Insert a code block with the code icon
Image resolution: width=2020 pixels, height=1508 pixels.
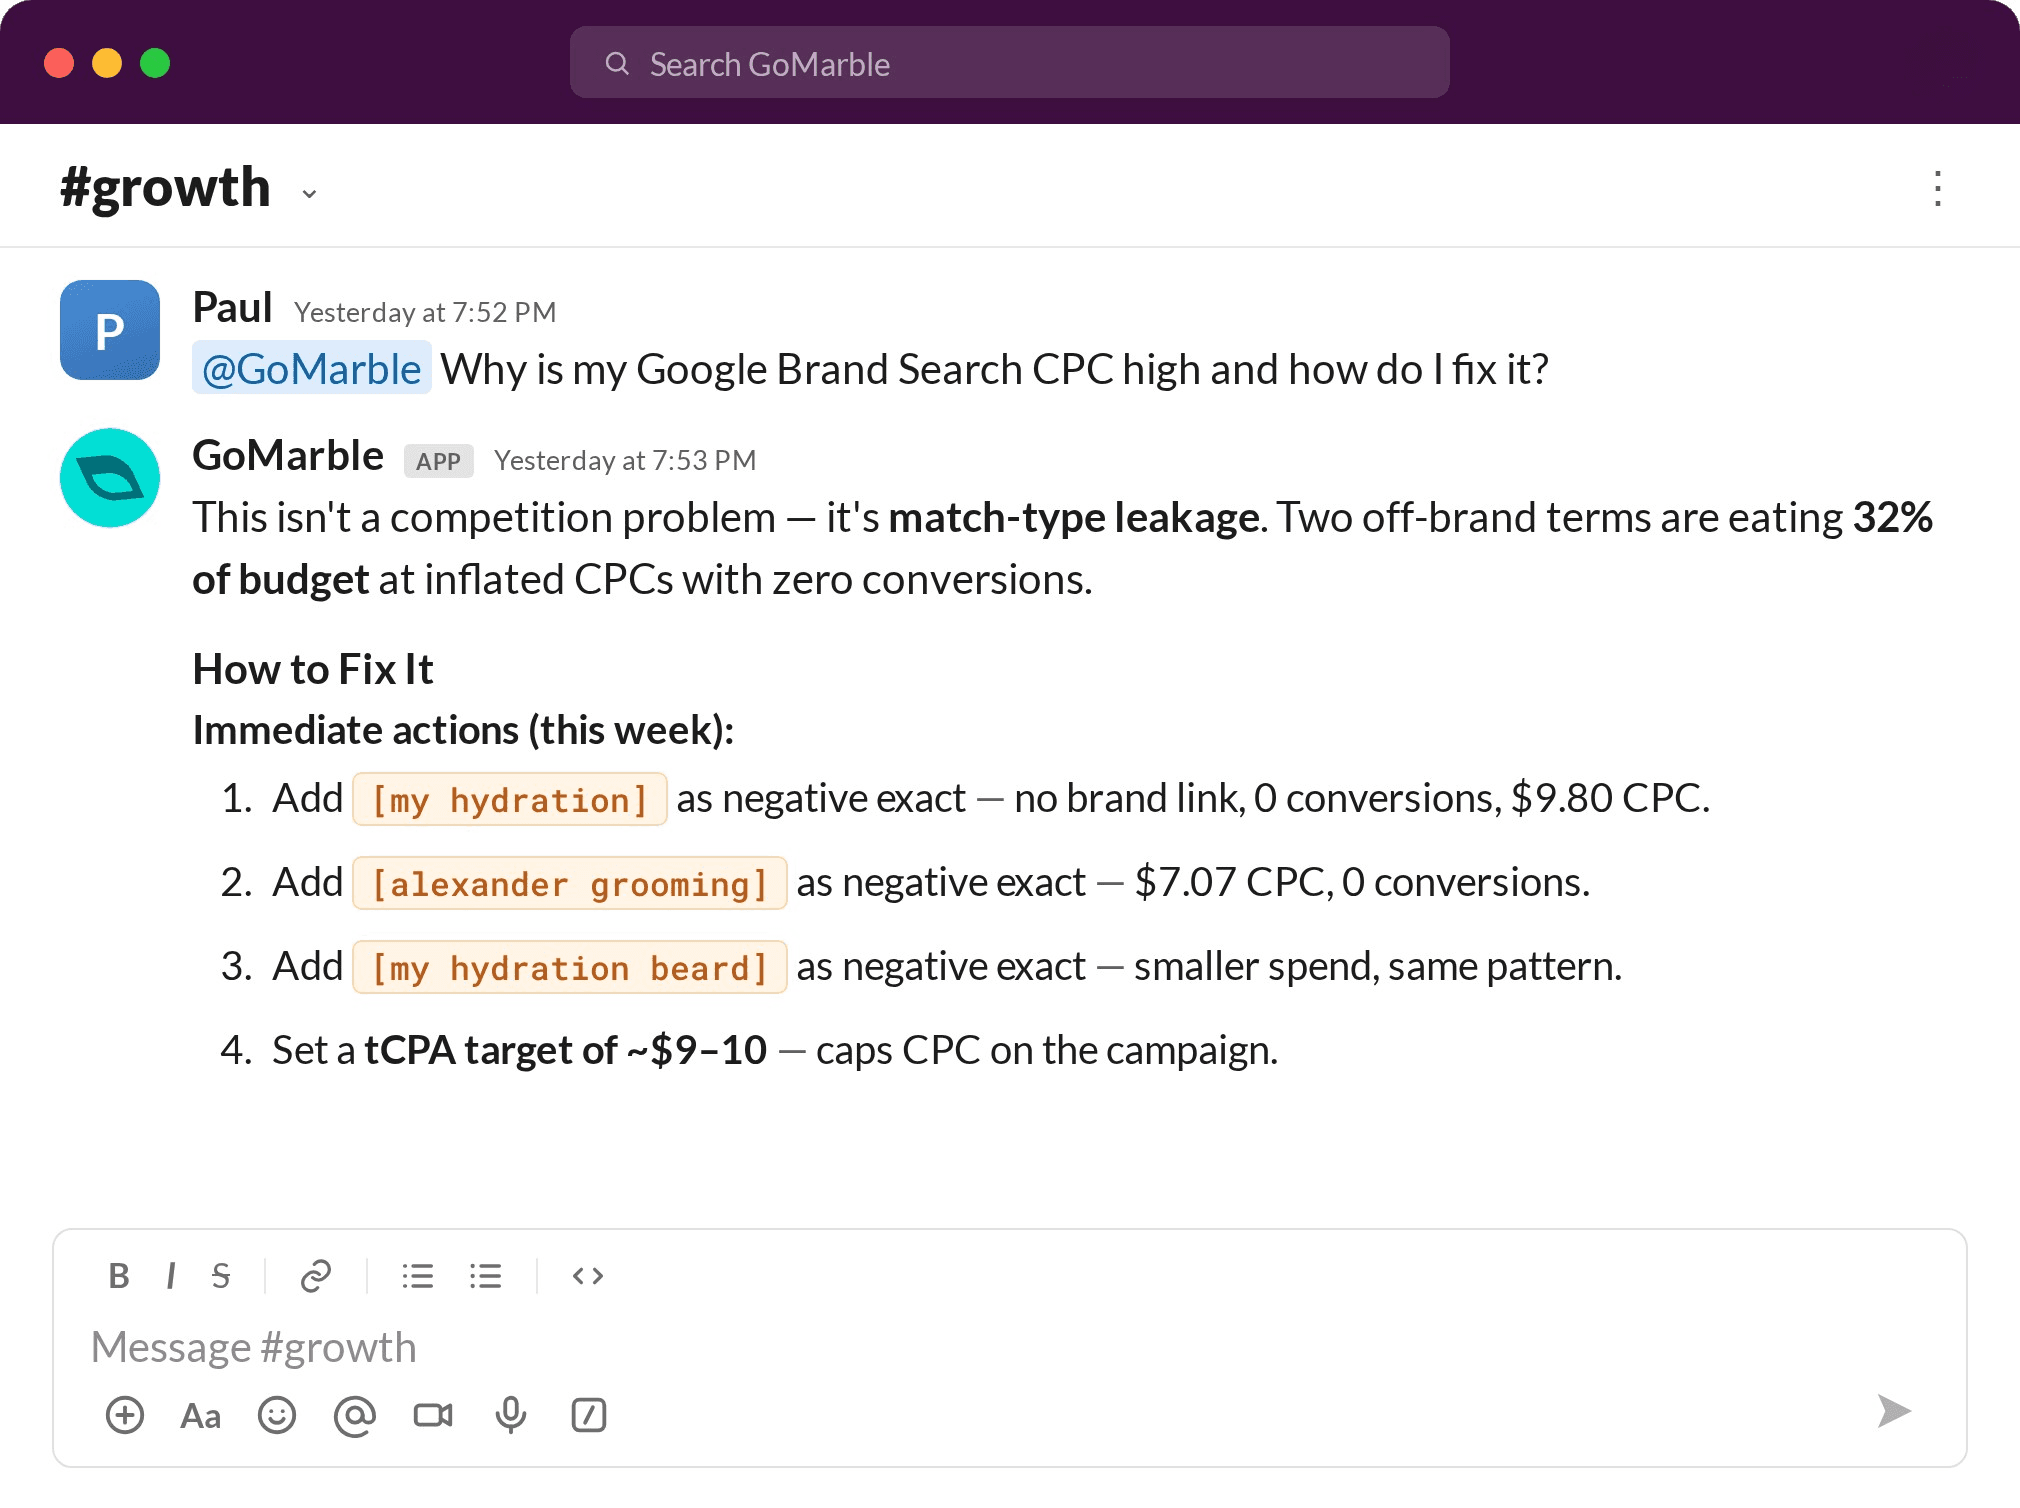tap(588, 1276)
